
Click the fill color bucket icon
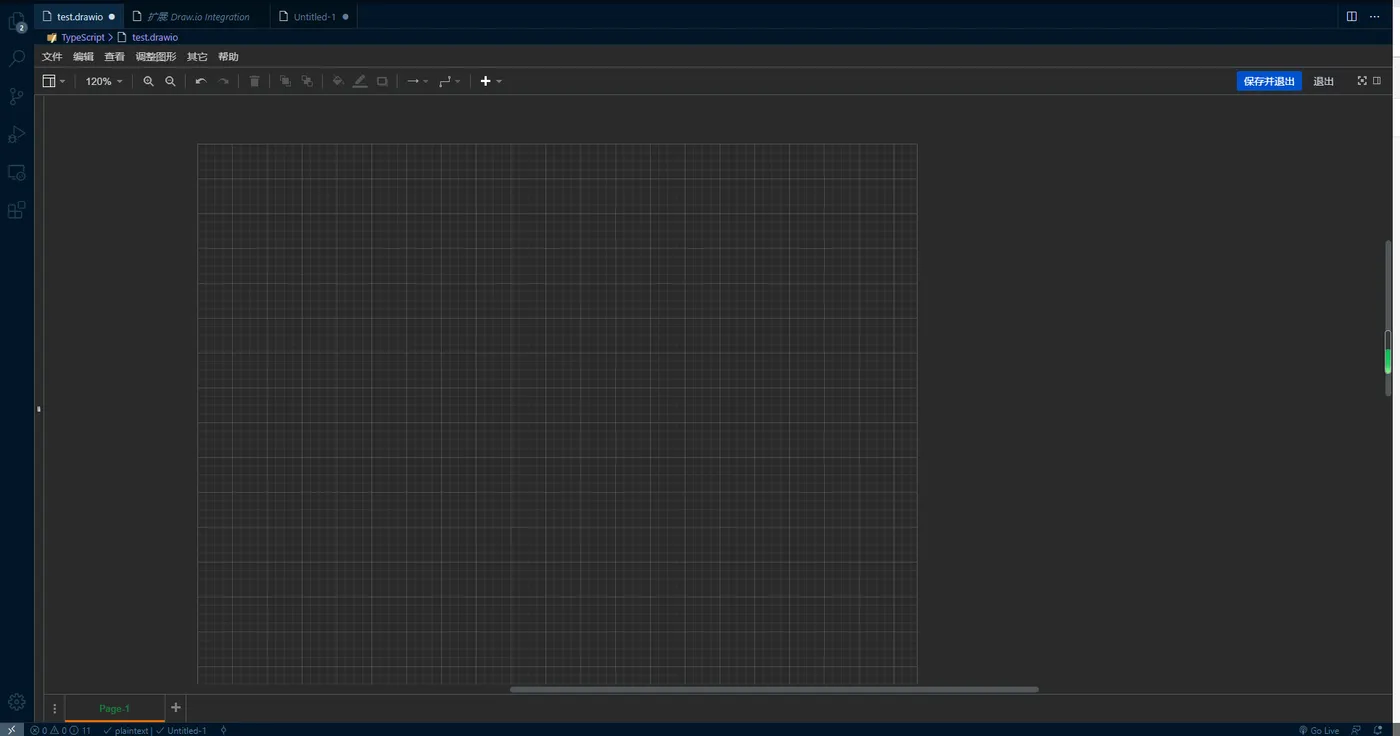(x=338, y=81)
